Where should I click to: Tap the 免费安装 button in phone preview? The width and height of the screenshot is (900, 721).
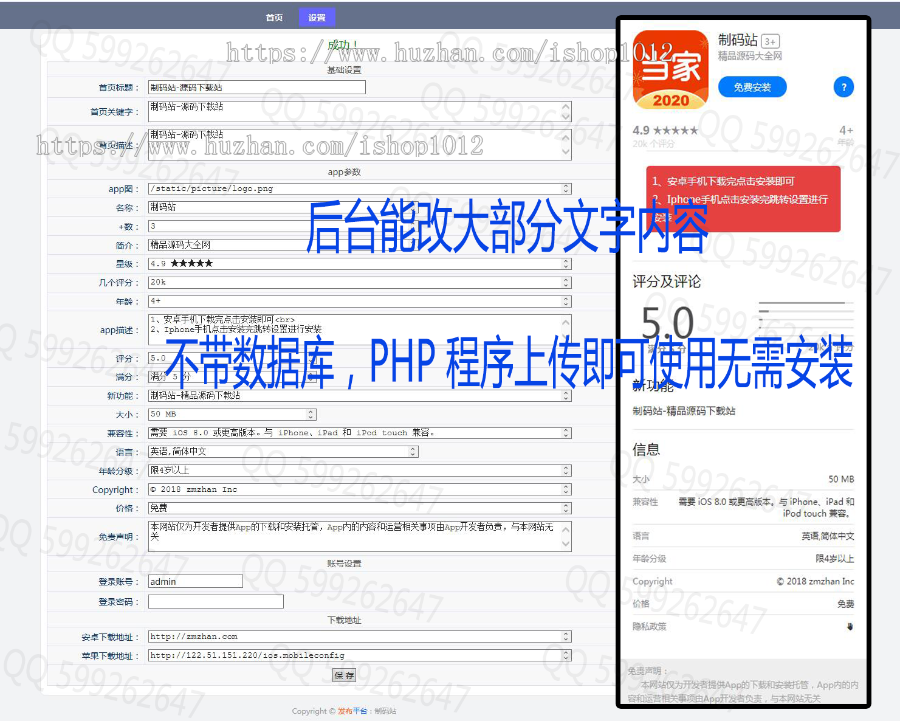(752, 87)
